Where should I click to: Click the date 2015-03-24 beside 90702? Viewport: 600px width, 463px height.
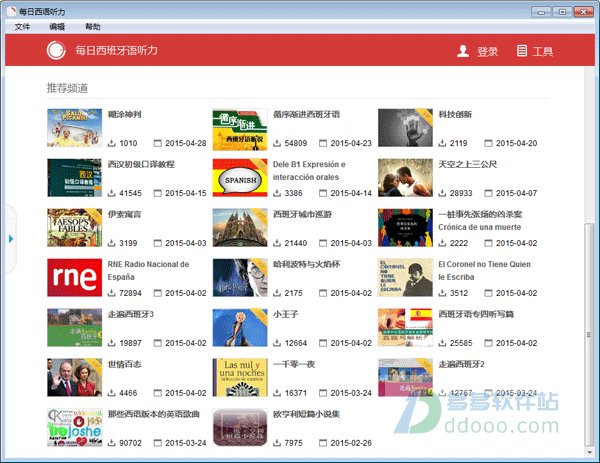point(186,443)
